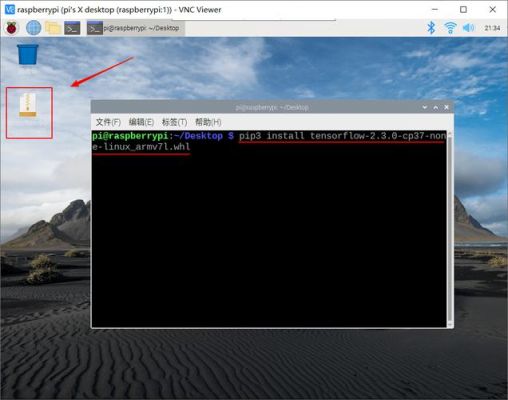Select the Wastebasket icon on desktop
The image size is (508, 400).
coord(28,54)
